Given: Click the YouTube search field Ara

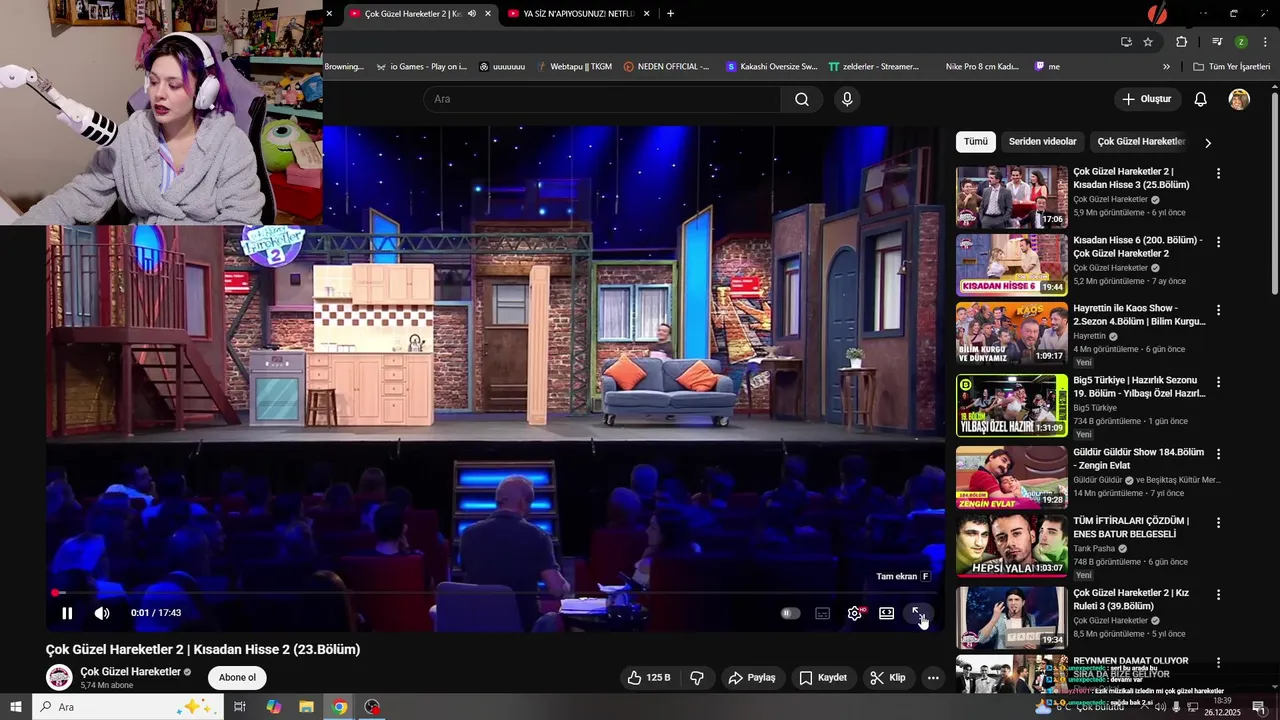Looking at the screenshot, I should (x=602, y=99).
